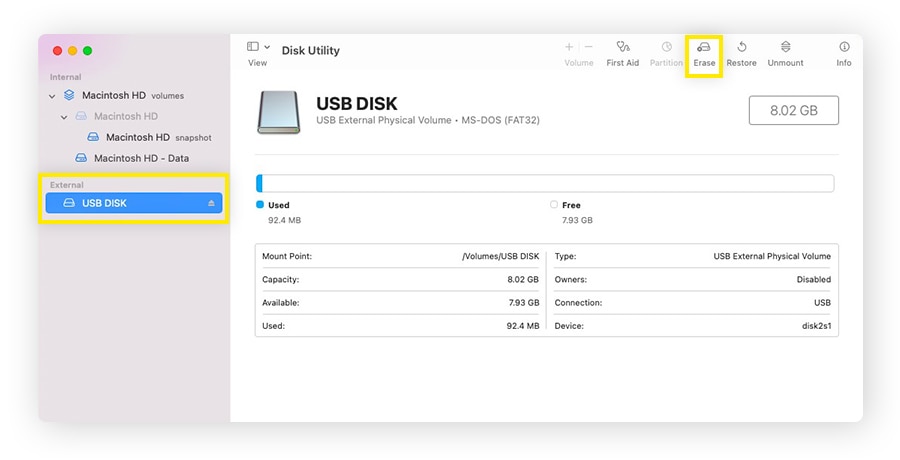900x460 pixels.
Task: Click the Used 92.4 MB table value
Action: pyautogui.click(x=523, y=326)
